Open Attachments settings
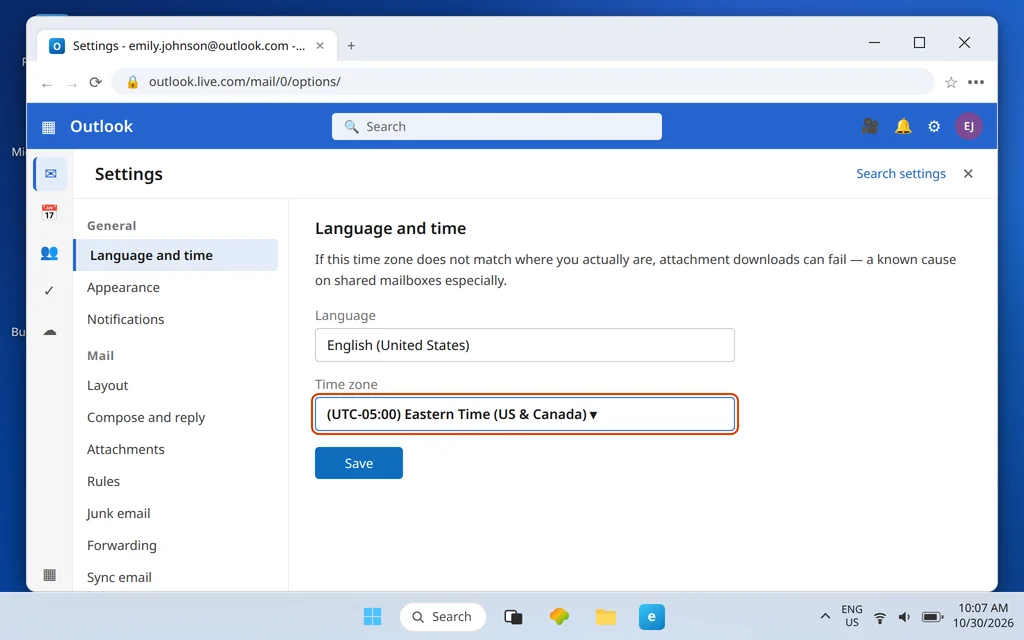Image resolution: width=1024 pixels, height=640 pixels. coord(125,449)
